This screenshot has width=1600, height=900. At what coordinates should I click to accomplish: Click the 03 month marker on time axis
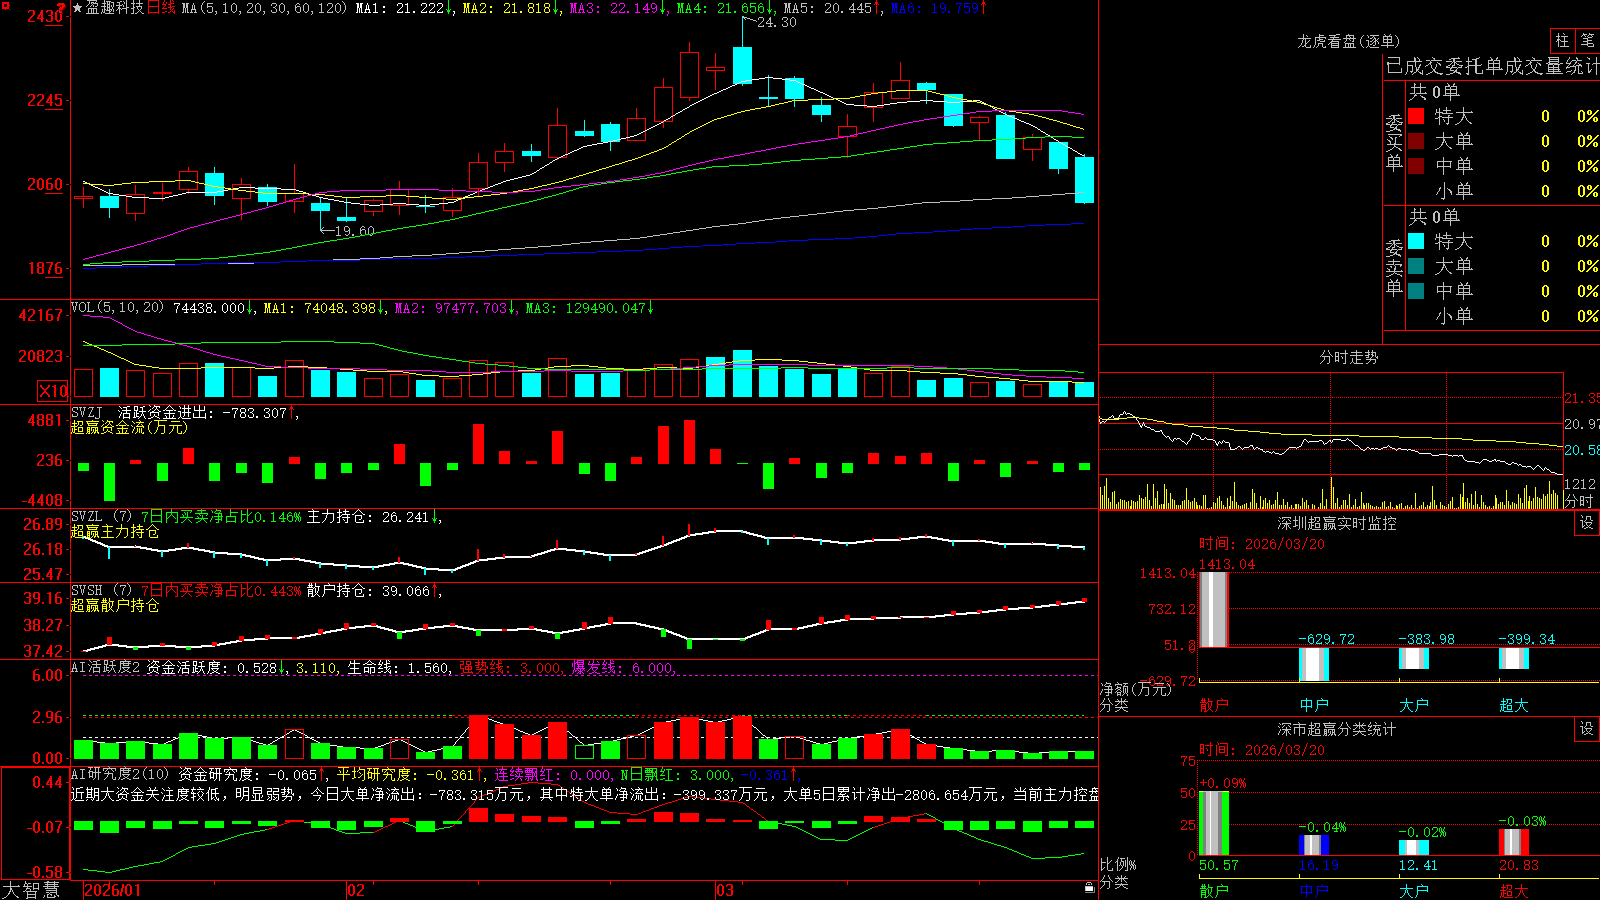point(725,890)
